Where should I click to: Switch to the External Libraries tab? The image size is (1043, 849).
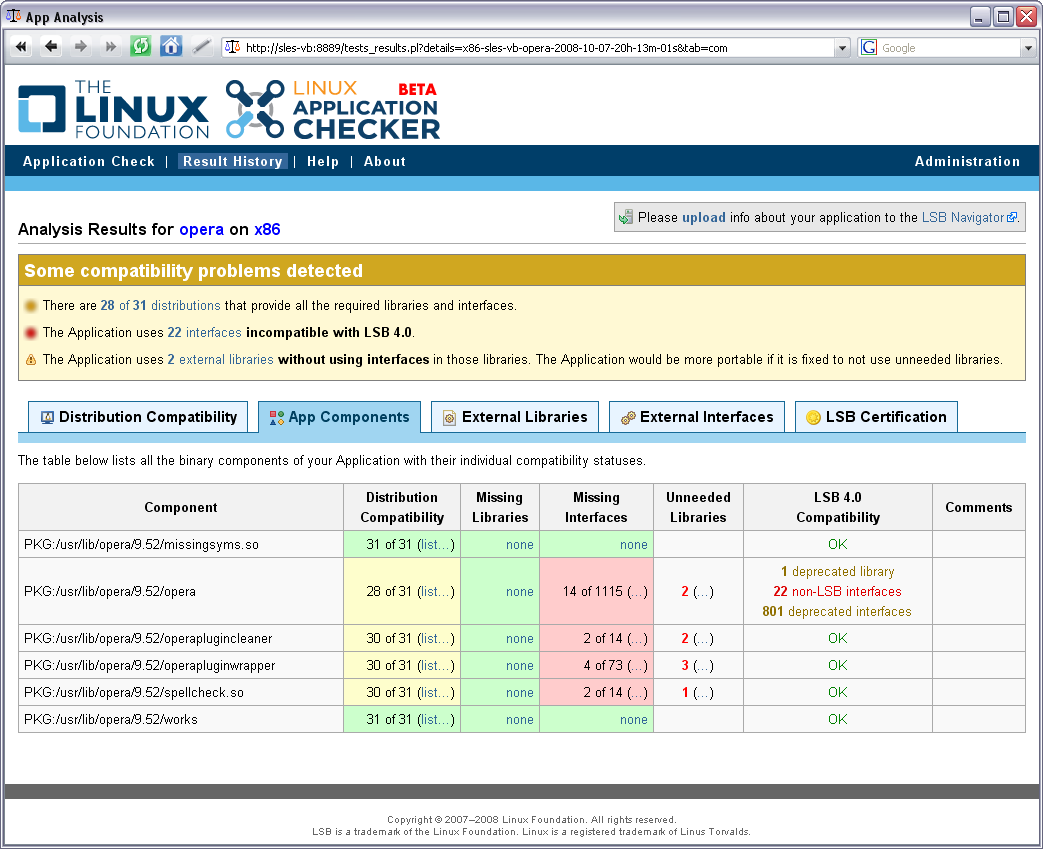(515, 417)
